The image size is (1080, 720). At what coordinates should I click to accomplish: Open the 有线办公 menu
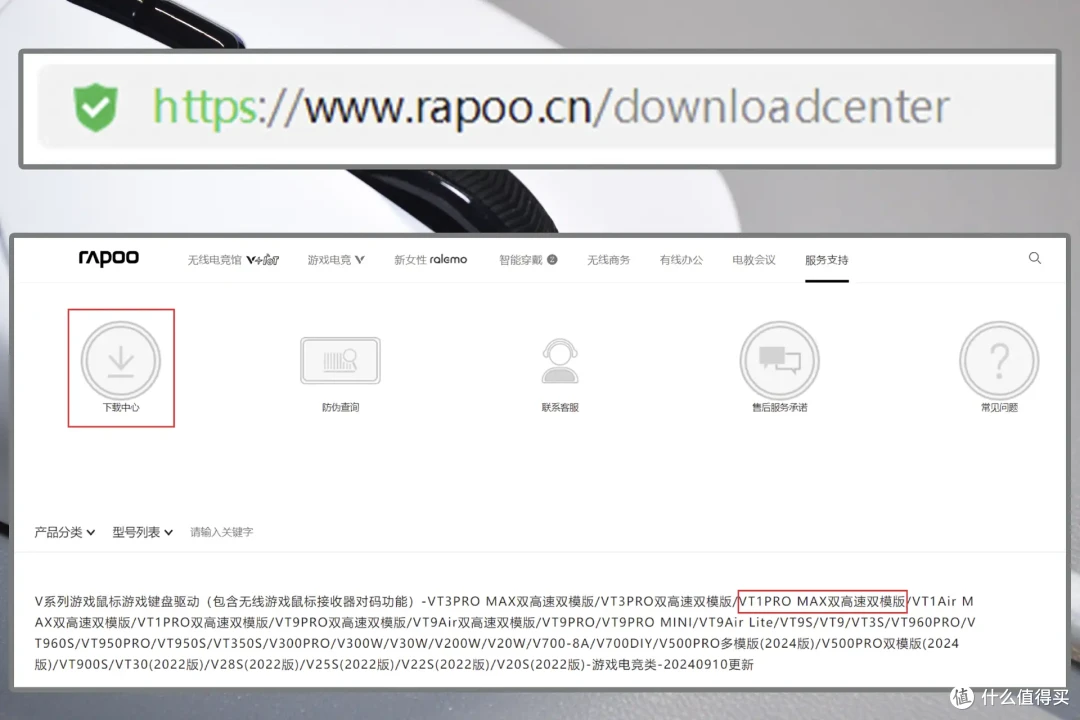681,260
